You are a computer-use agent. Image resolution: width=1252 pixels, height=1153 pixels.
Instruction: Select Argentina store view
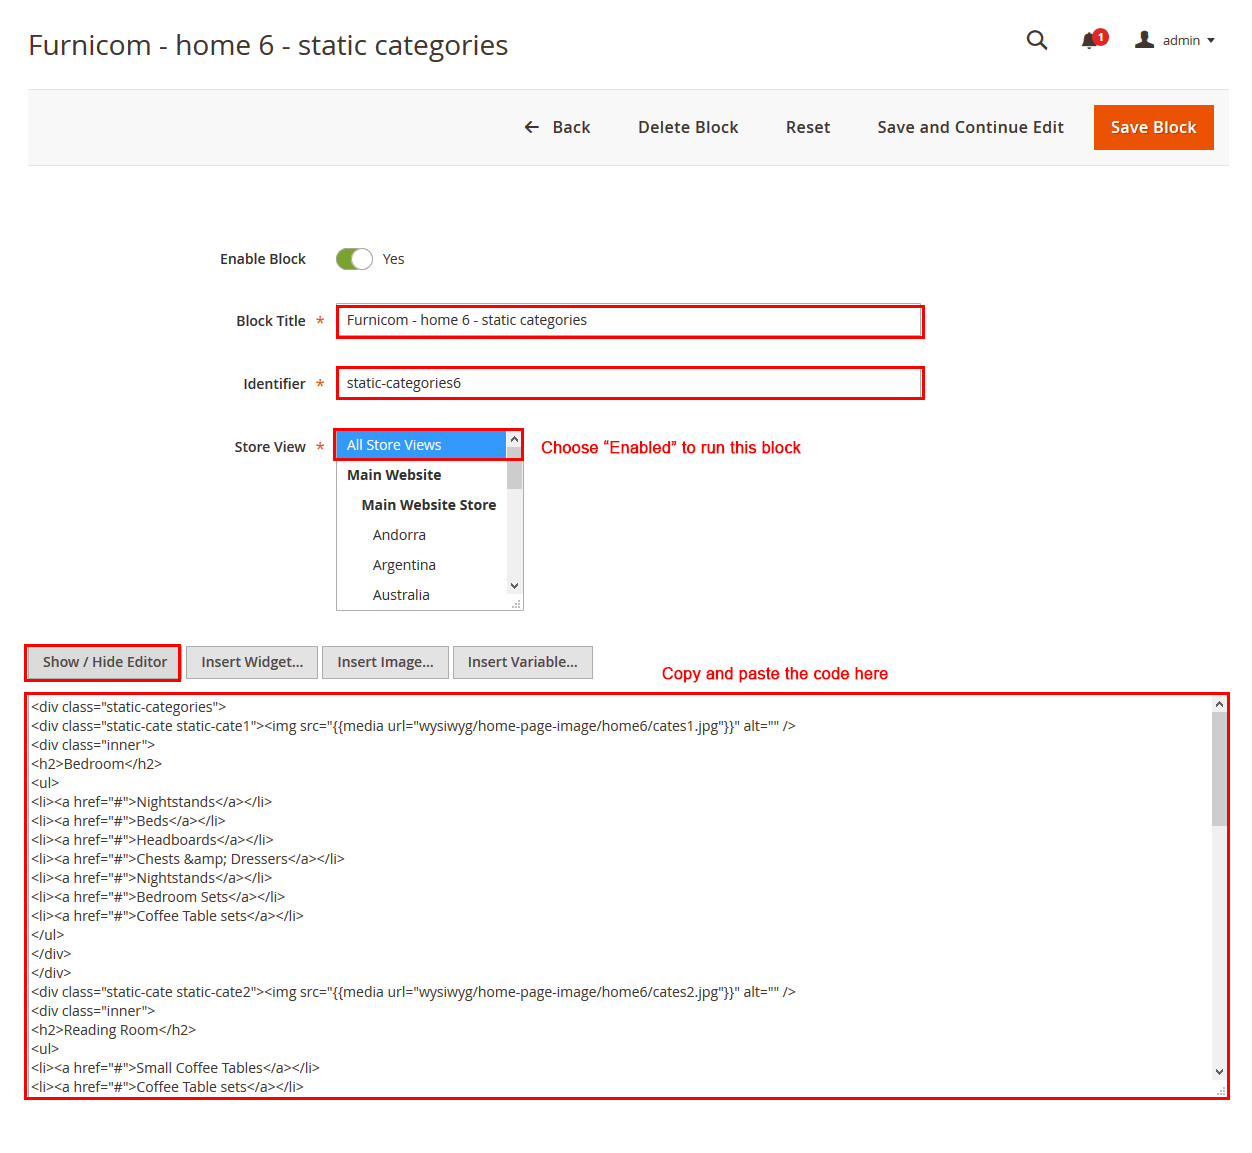pos(404,565)
